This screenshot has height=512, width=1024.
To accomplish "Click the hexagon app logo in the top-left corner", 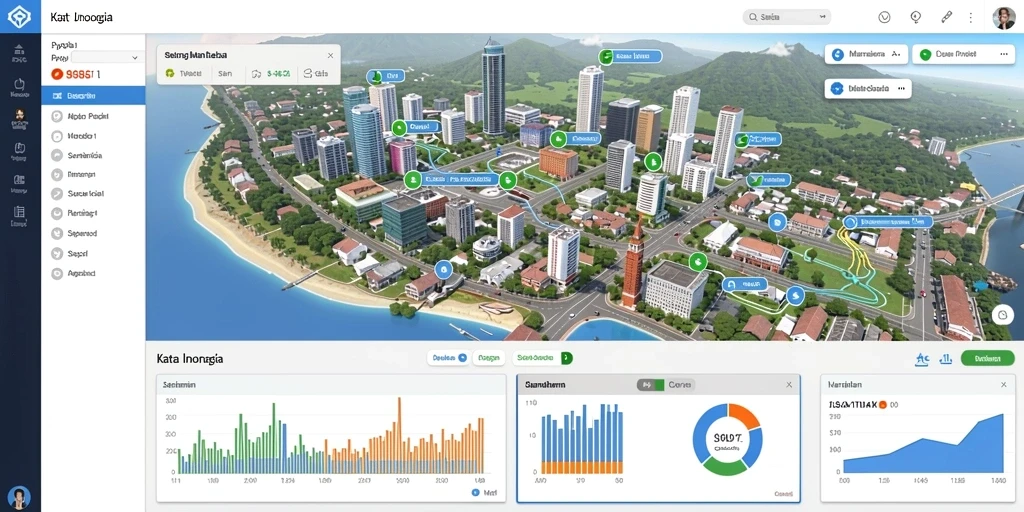I will click(19, 16).
